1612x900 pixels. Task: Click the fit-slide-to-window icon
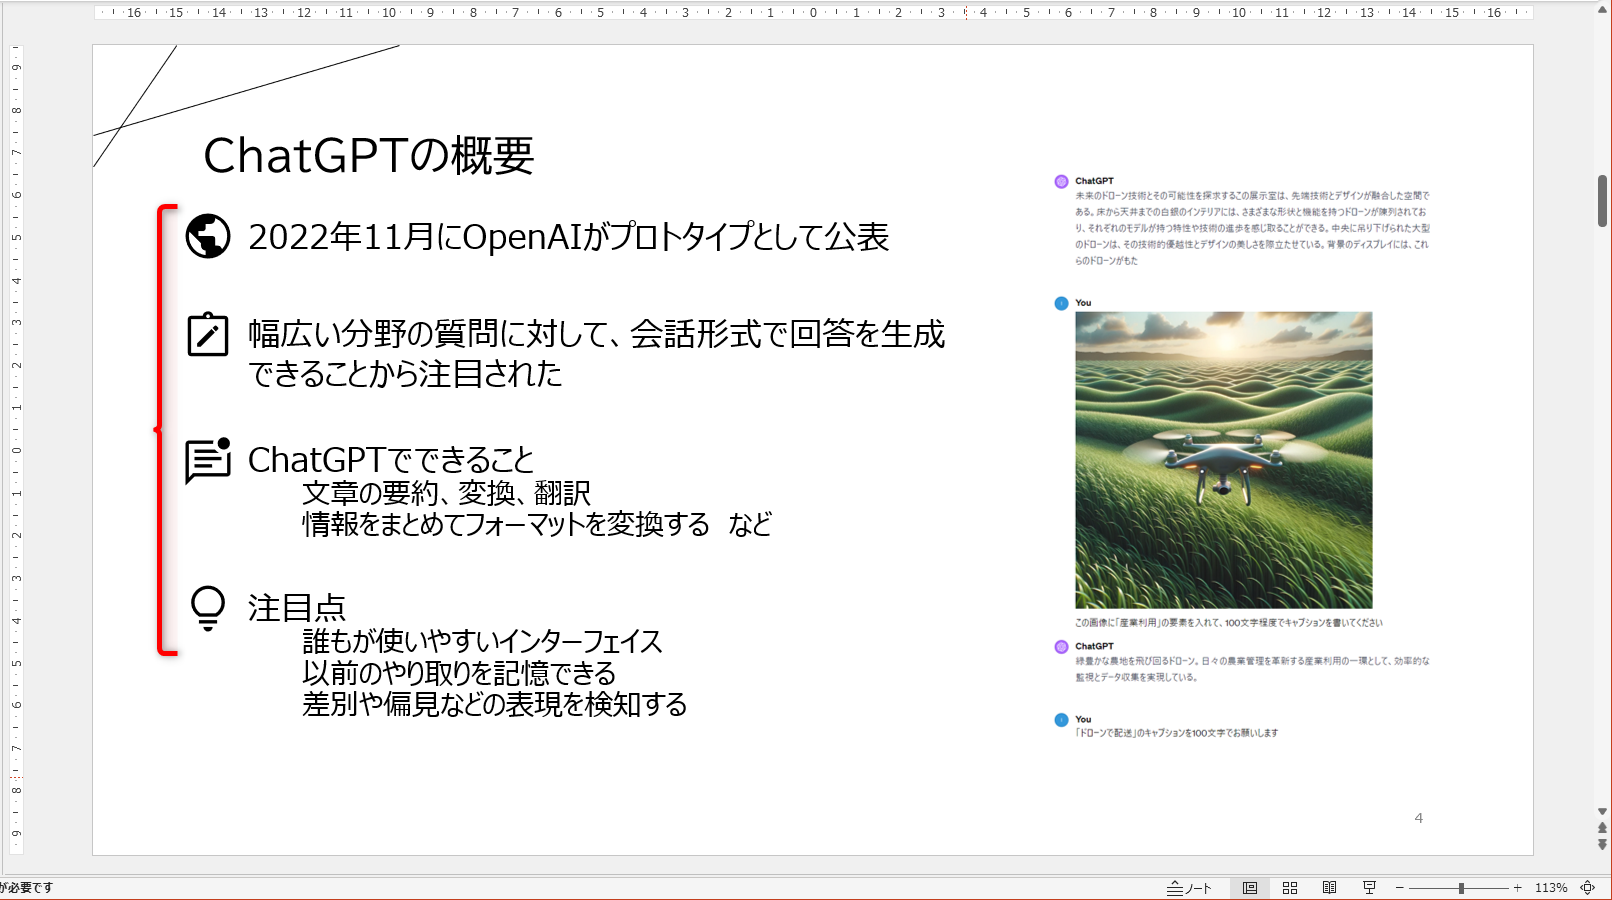1587,887
